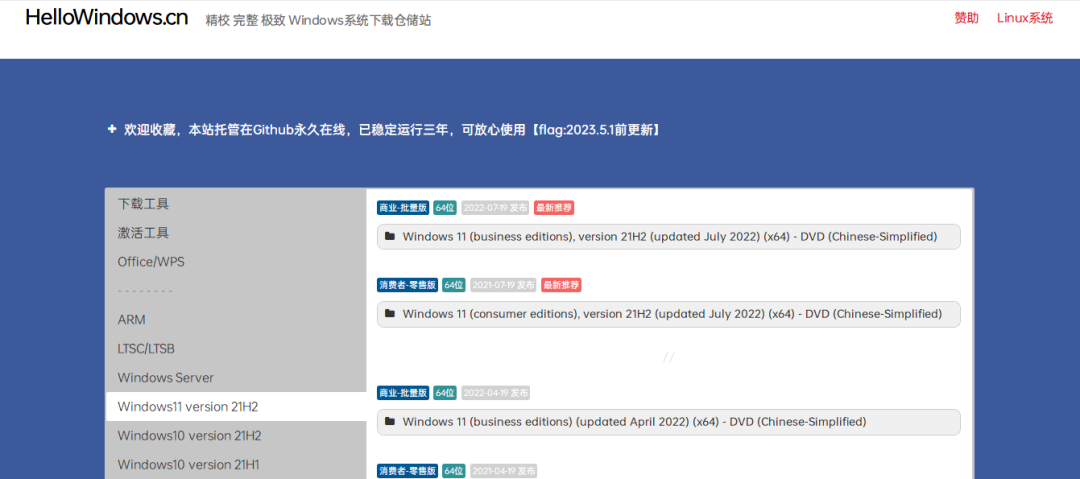Expand Windows 11 business editions April 2022 entry
This screenshot has width=1080, height=479.
point(669,422)
